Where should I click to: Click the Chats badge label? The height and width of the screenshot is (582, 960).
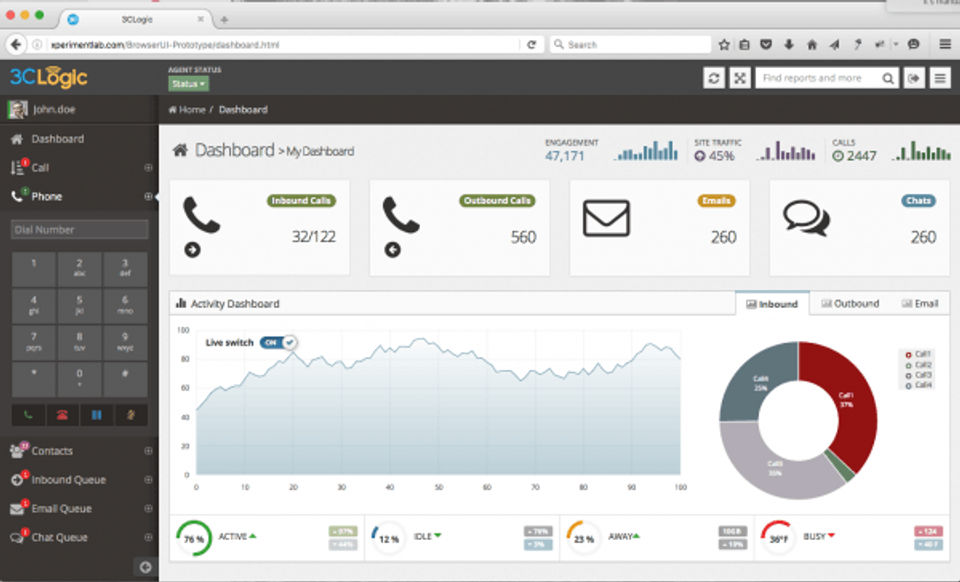tap(918, 201)
